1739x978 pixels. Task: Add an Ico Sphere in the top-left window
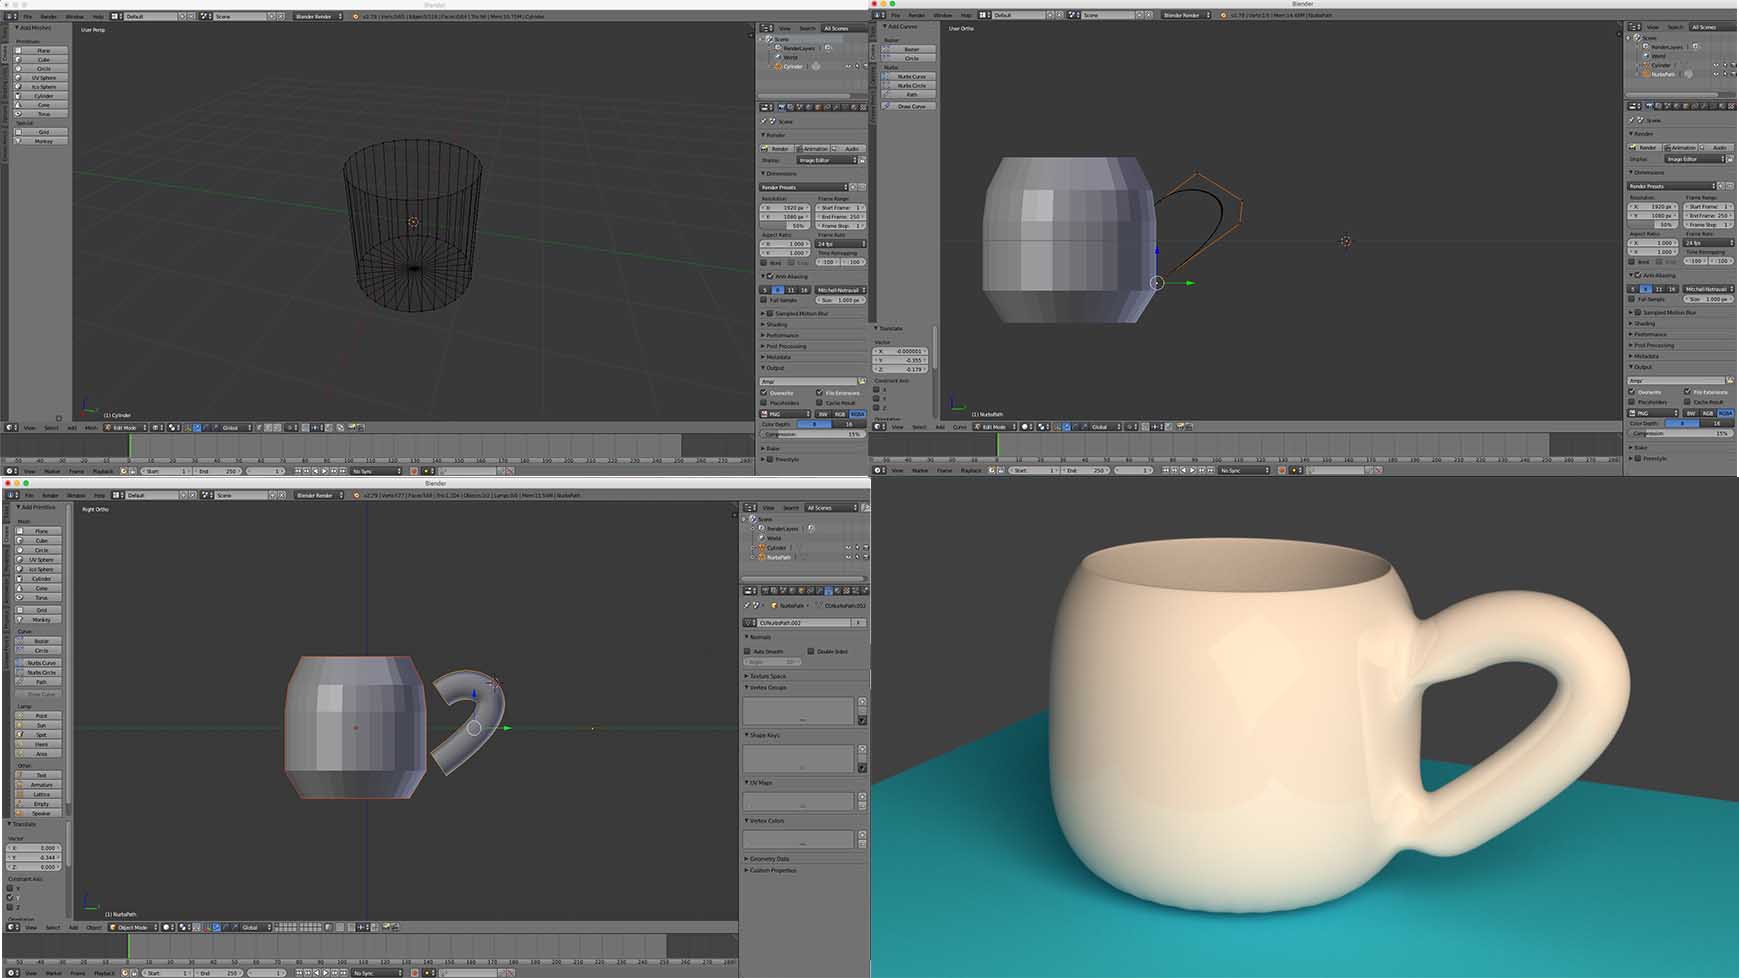click(42, 87)
